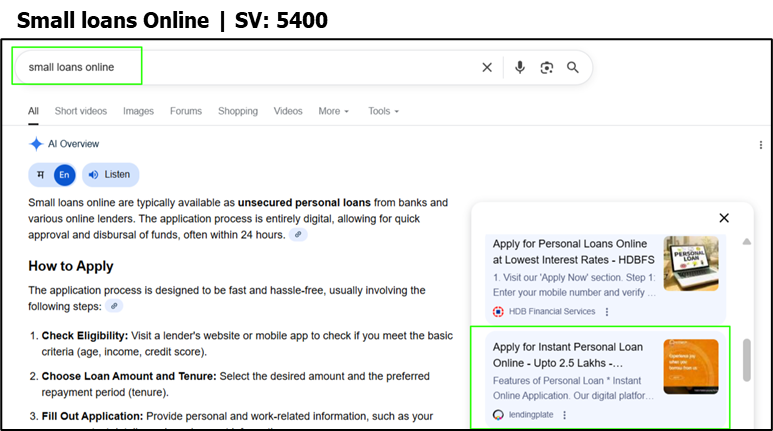Open lendingplate Instant Personal Loan link
Viewport: 773px width, 431px height.
[570, 355]
